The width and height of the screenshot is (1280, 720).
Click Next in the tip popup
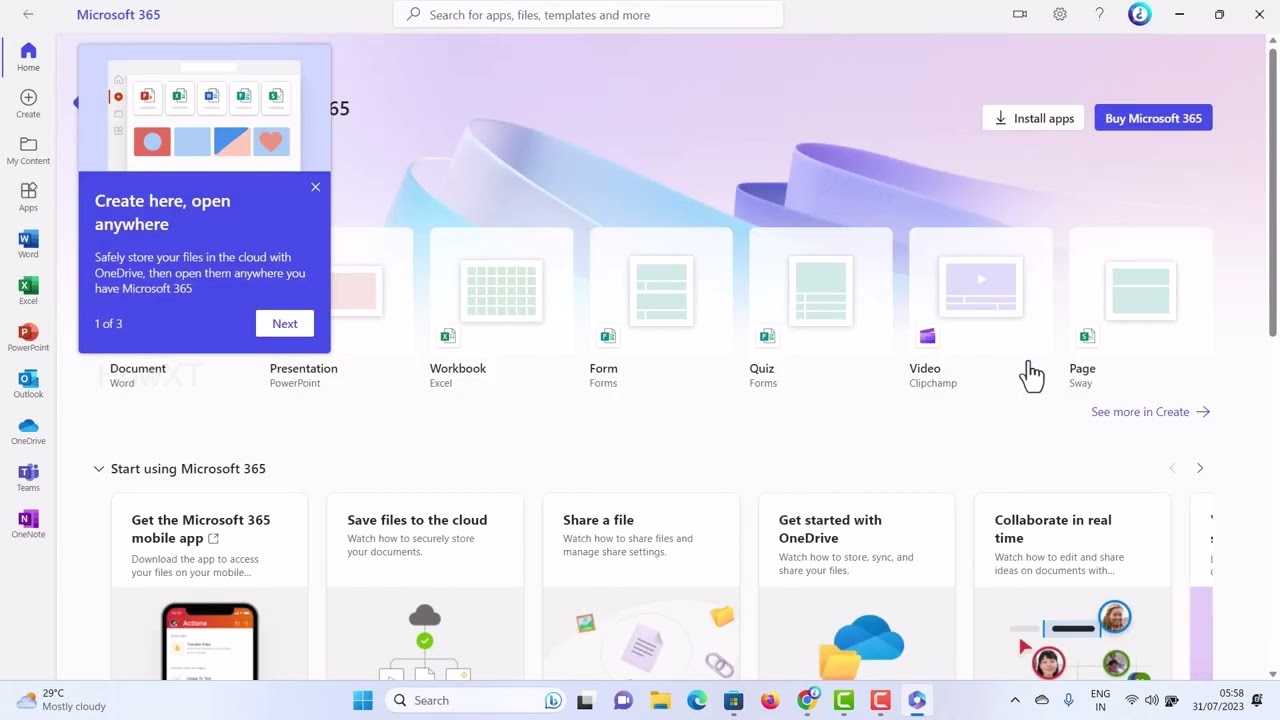285,323
